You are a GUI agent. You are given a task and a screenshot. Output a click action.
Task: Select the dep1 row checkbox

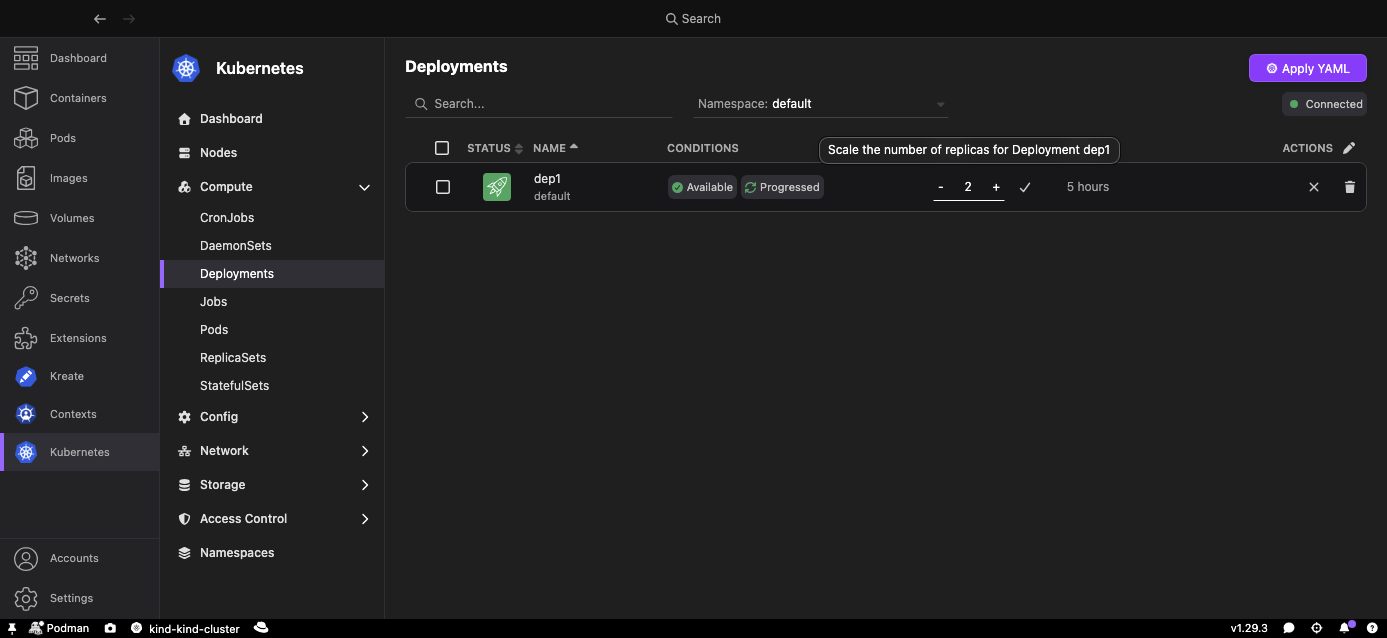[443, 187]
